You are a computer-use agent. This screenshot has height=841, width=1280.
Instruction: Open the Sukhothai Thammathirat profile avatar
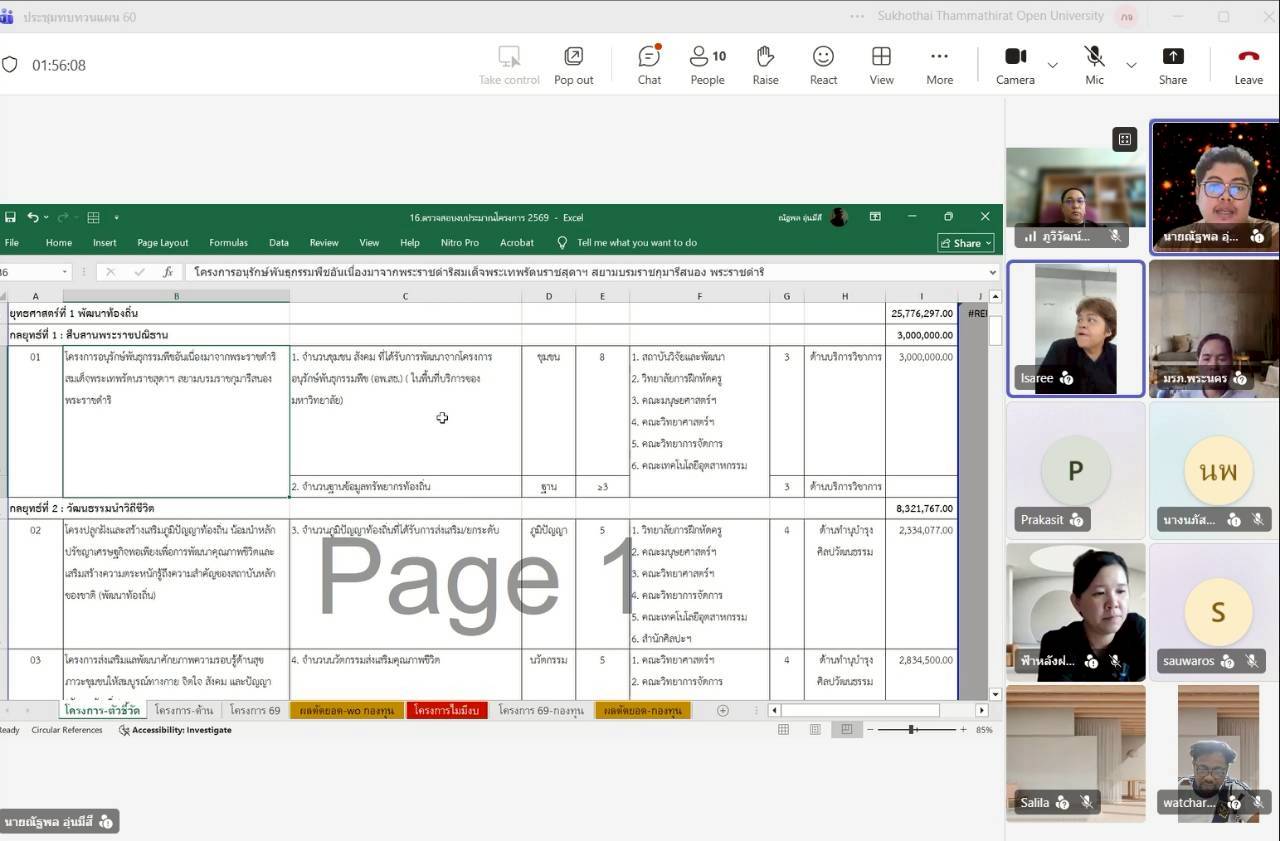(1127, 16)
